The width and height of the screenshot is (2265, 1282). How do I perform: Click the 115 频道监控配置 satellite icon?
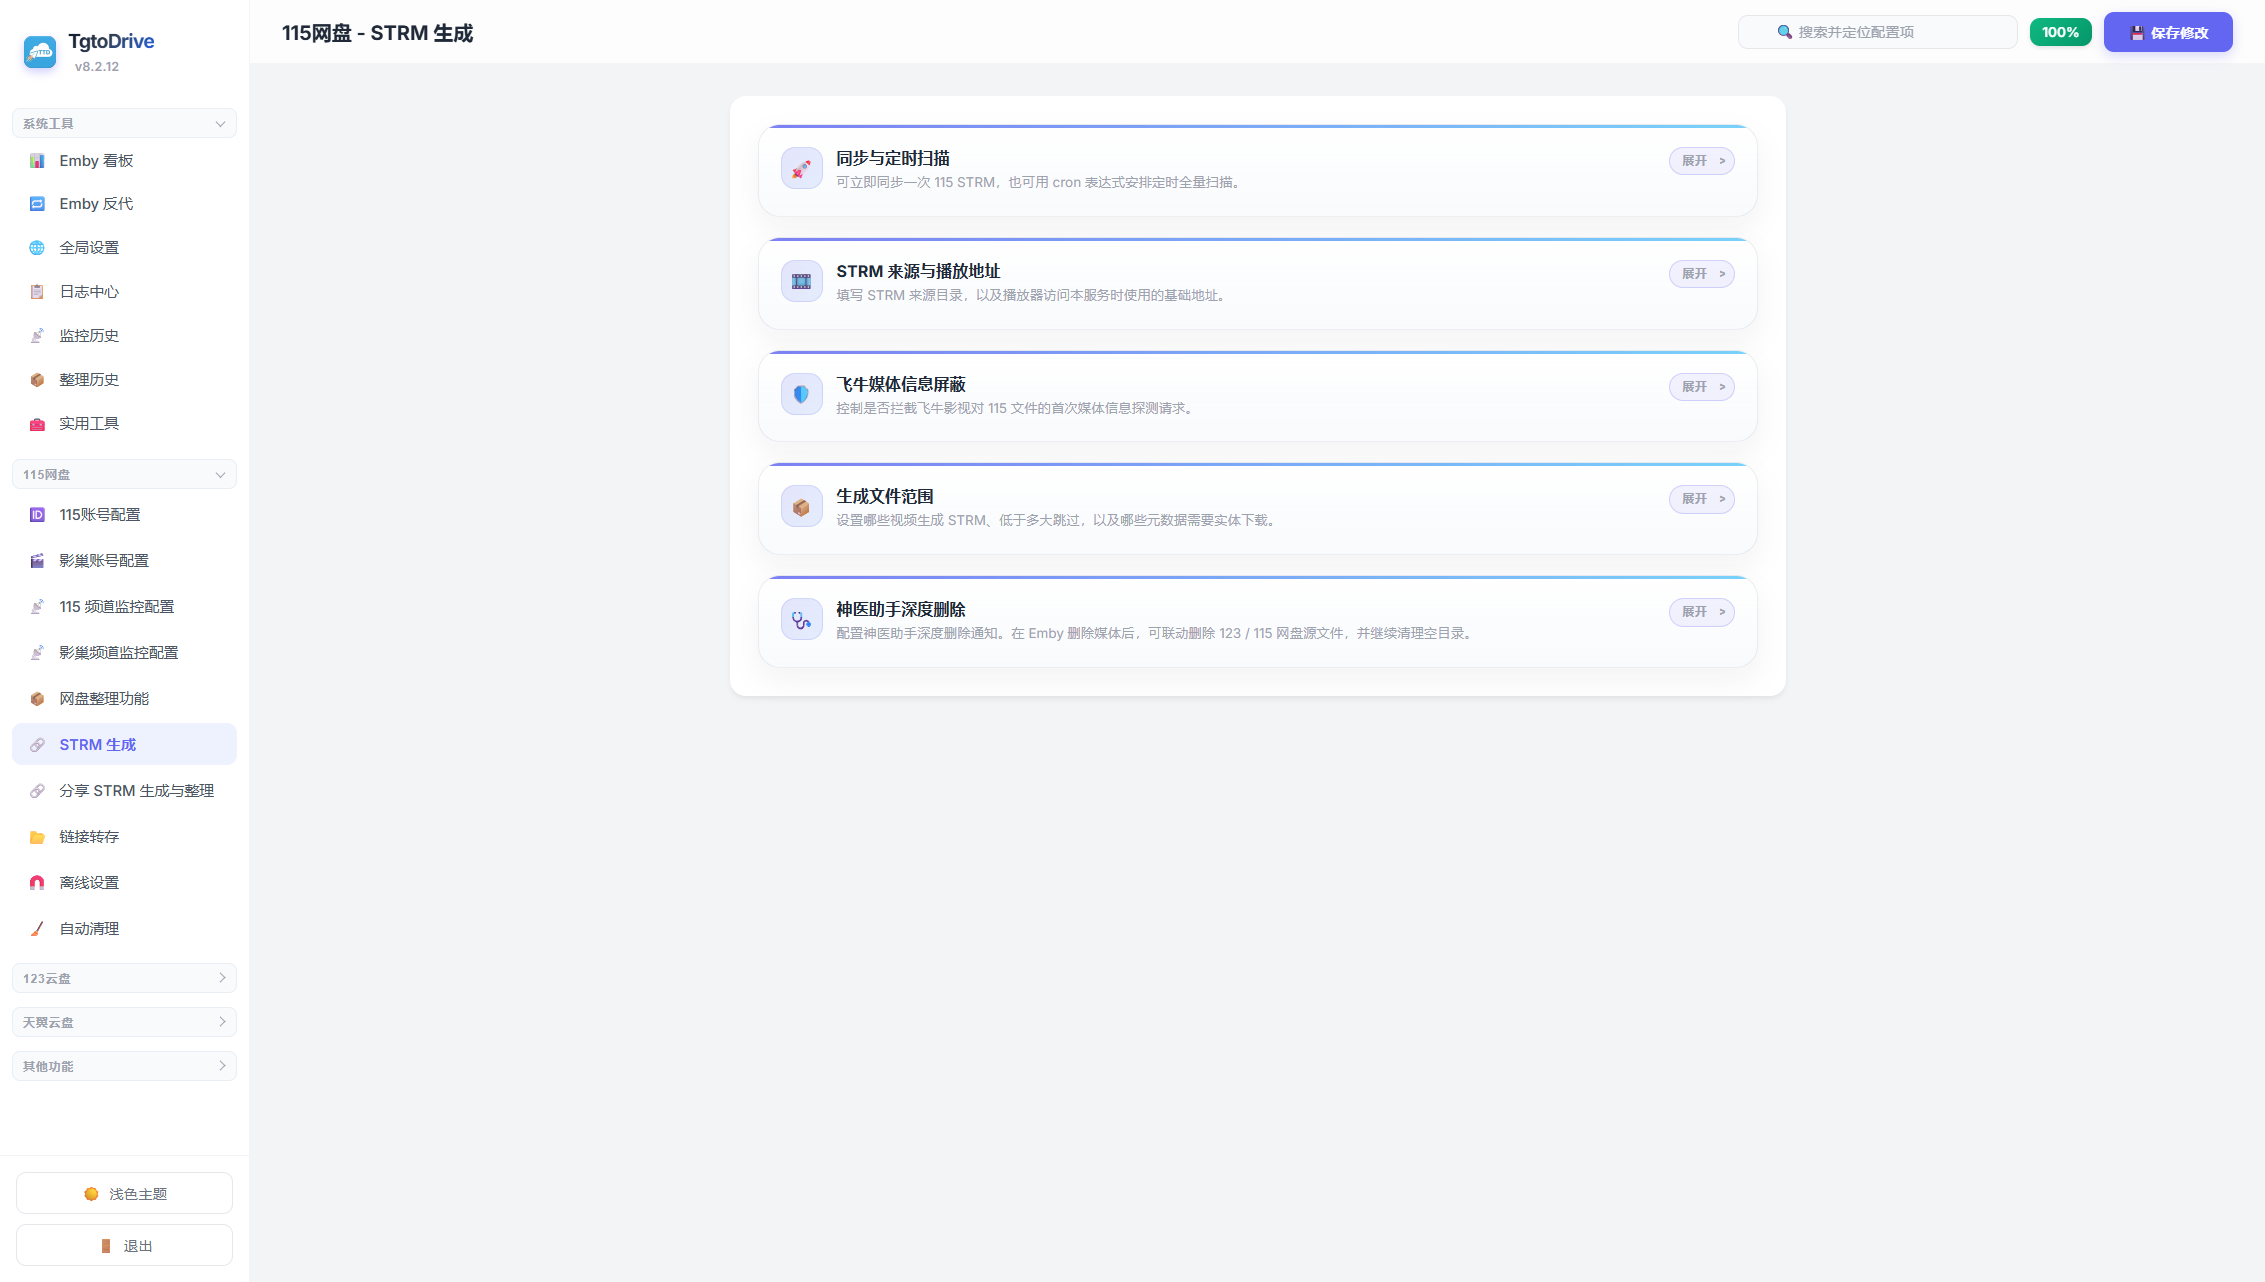[37, 607]
